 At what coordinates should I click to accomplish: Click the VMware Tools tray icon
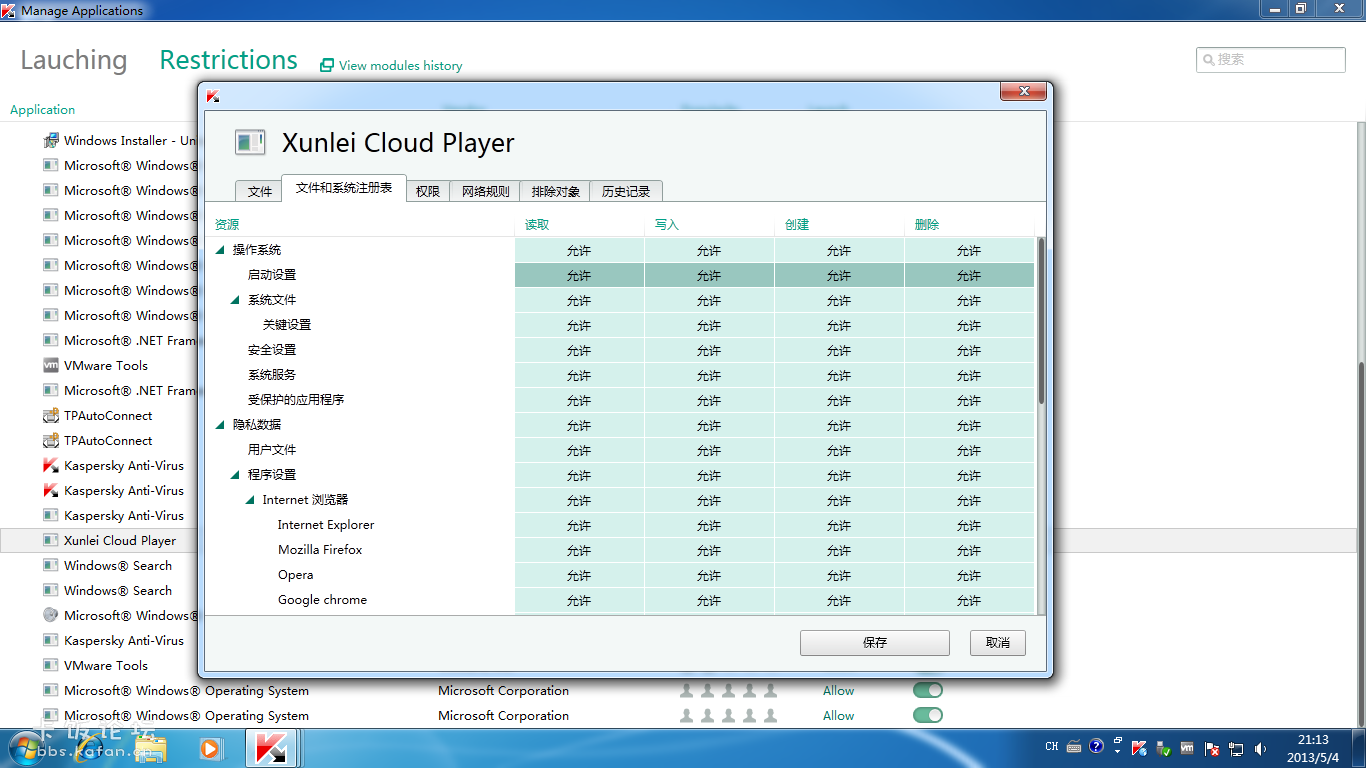pyautogui.click(x=1187, y=748)
